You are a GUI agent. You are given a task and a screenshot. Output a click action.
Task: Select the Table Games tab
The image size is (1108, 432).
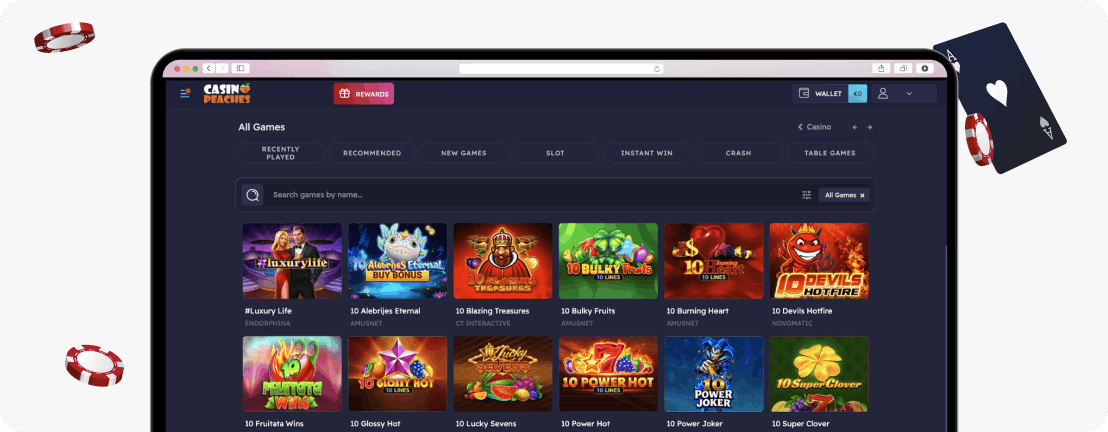click(x=830, y=153)
